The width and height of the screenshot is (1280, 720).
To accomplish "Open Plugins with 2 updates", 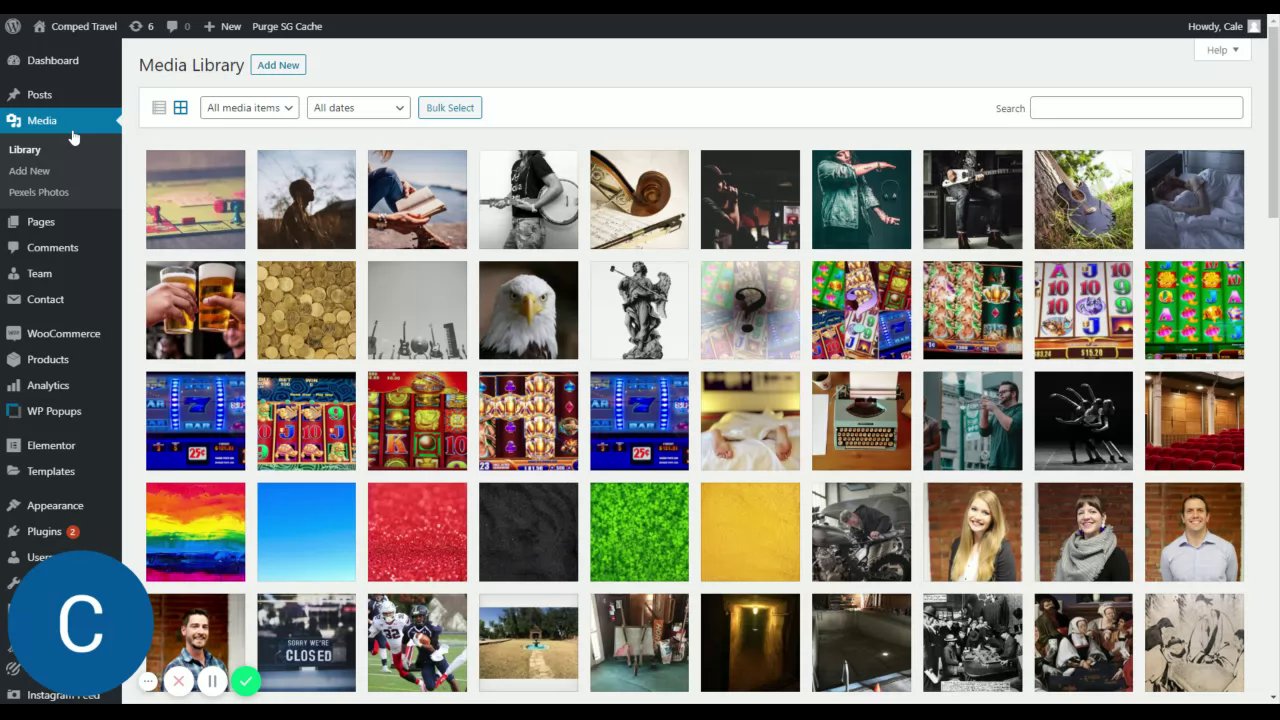I will [61, 531].
